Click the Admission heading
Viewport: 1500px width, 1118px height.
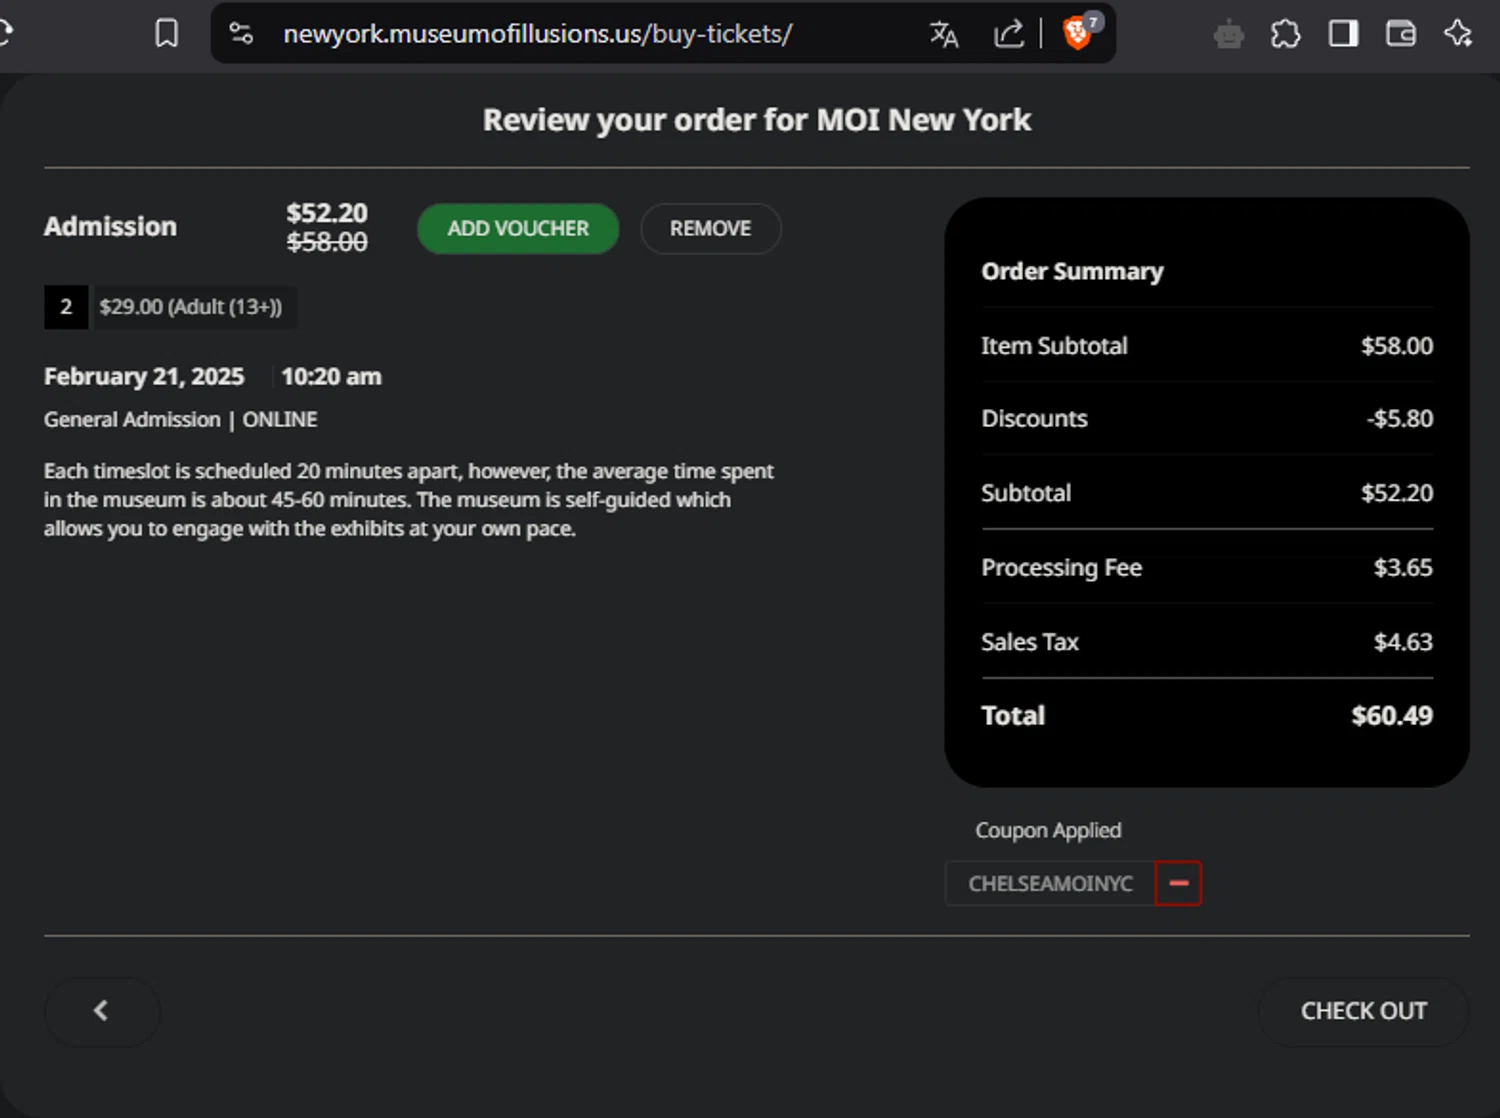[110, 226]
